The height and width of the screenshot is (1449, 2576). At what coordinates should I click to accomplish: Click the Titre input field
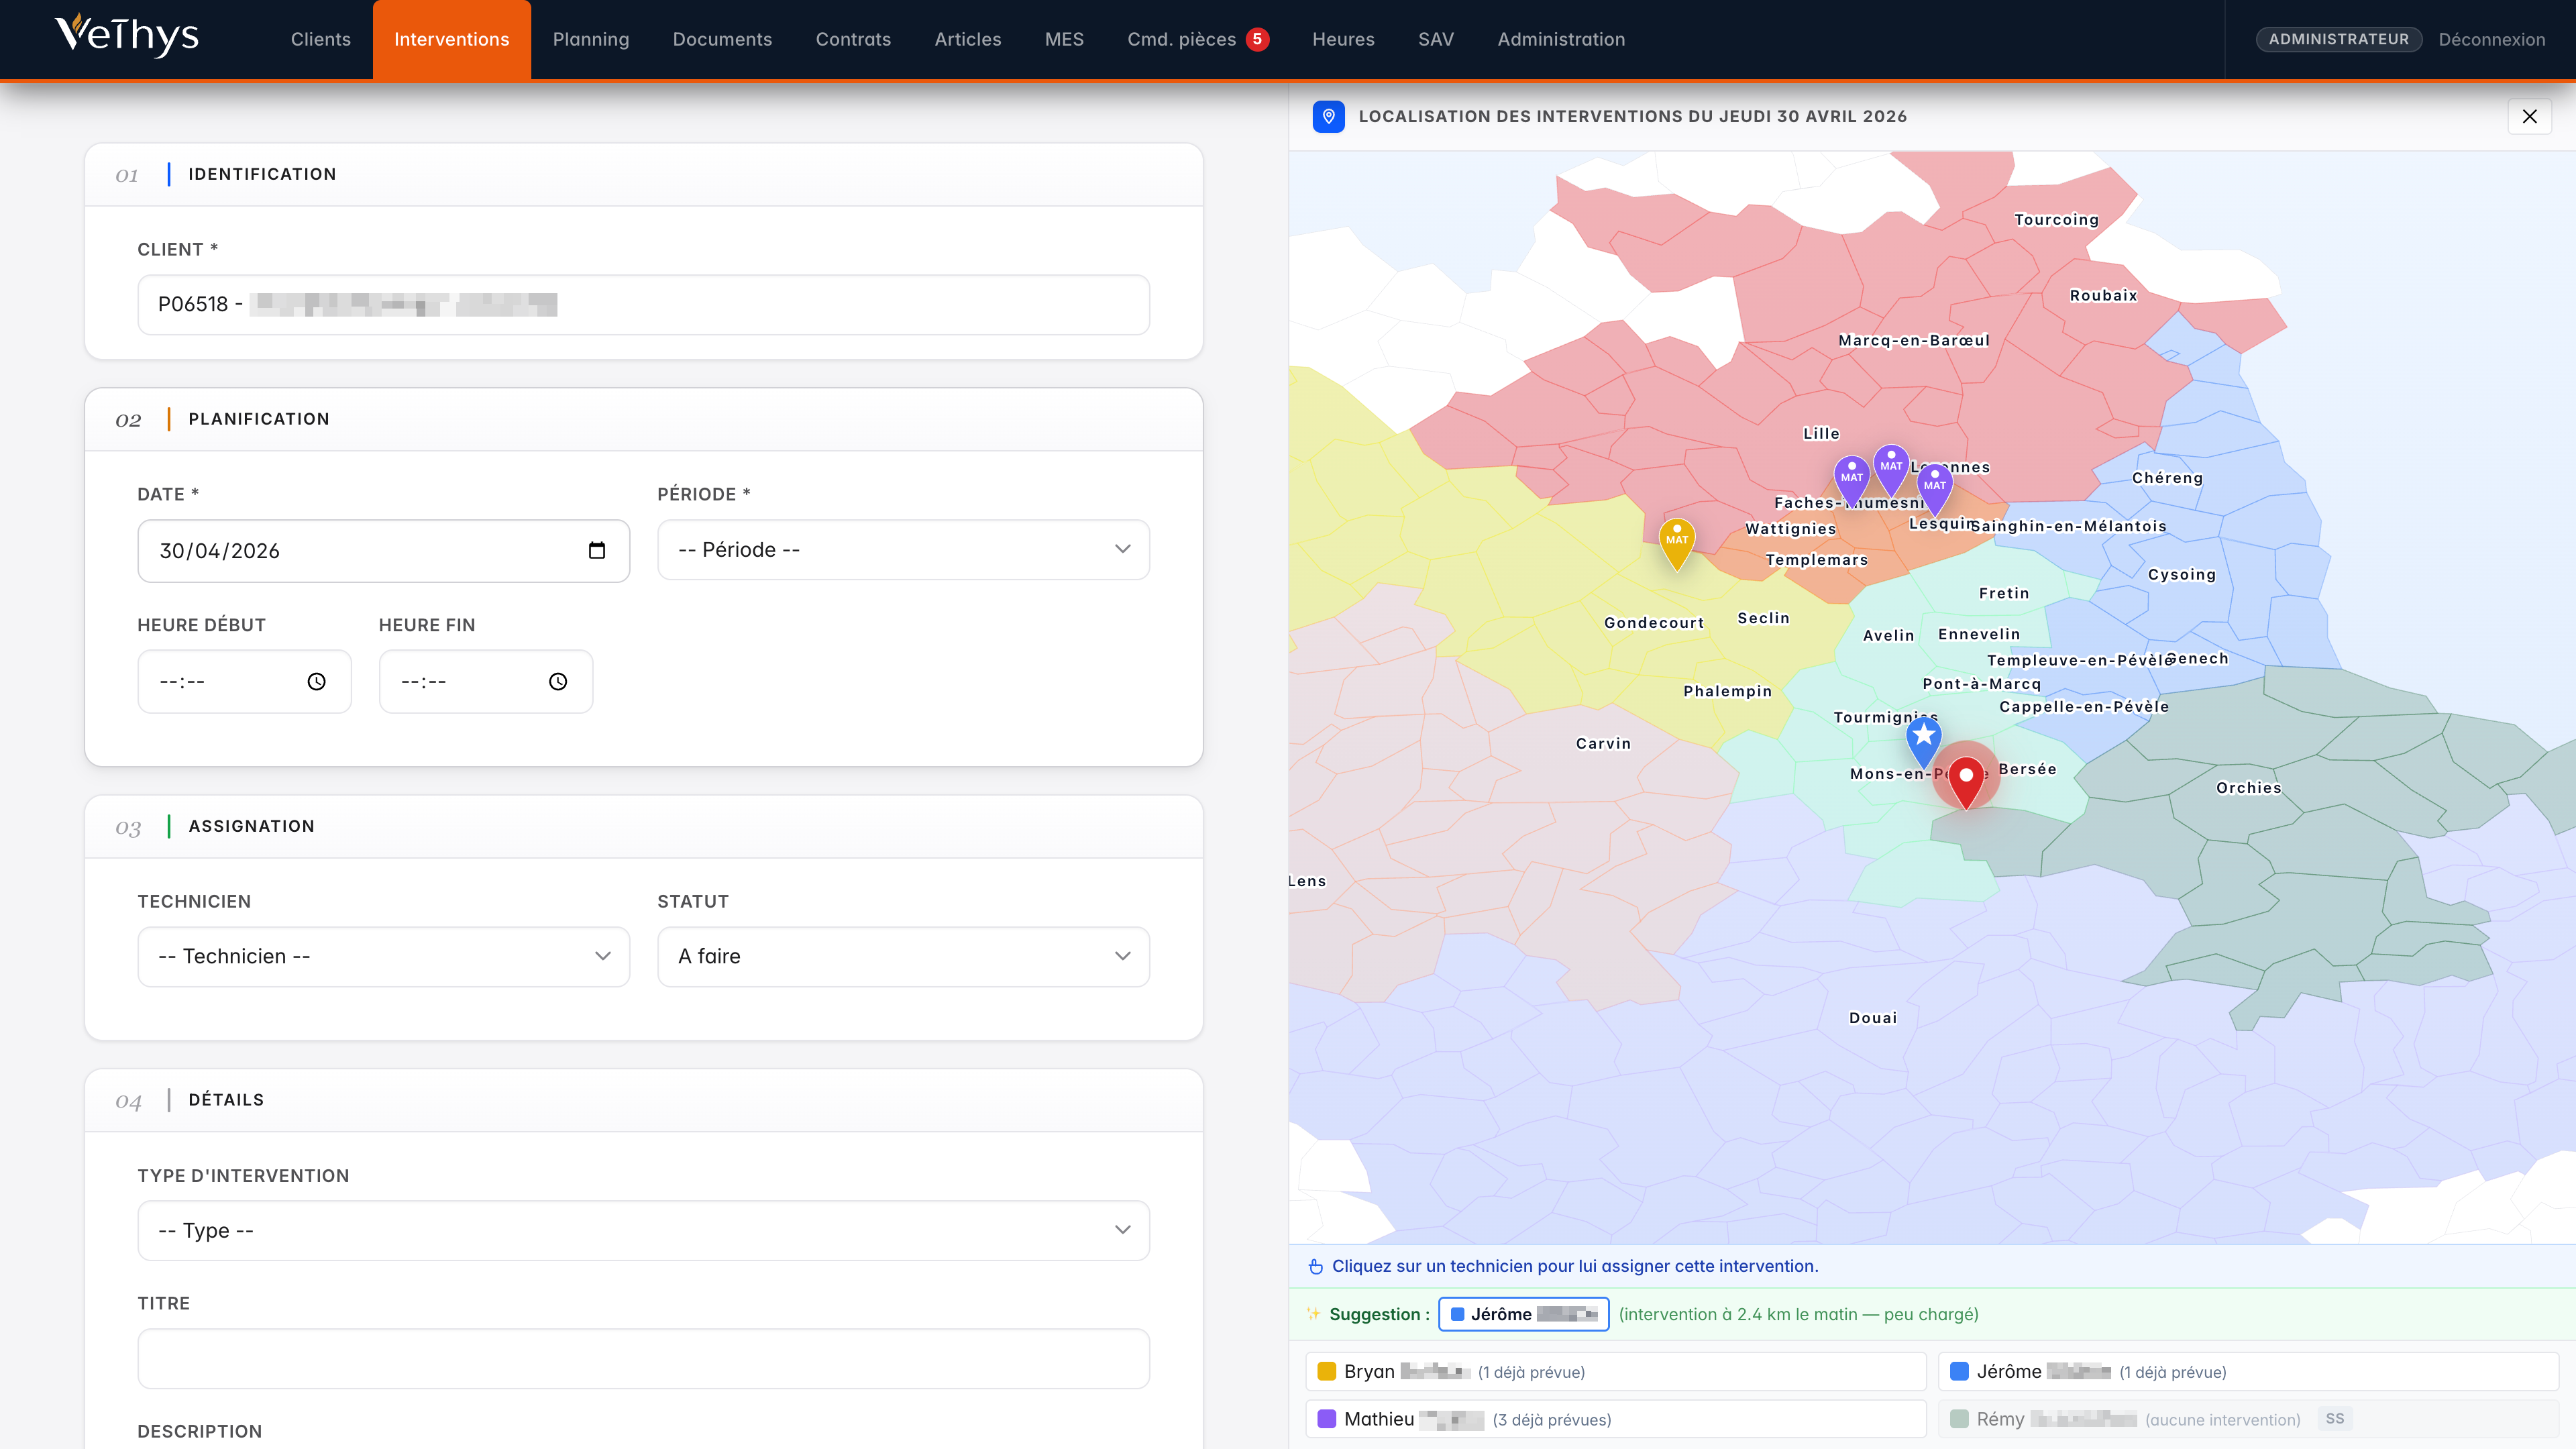(x=643, y=1358)
